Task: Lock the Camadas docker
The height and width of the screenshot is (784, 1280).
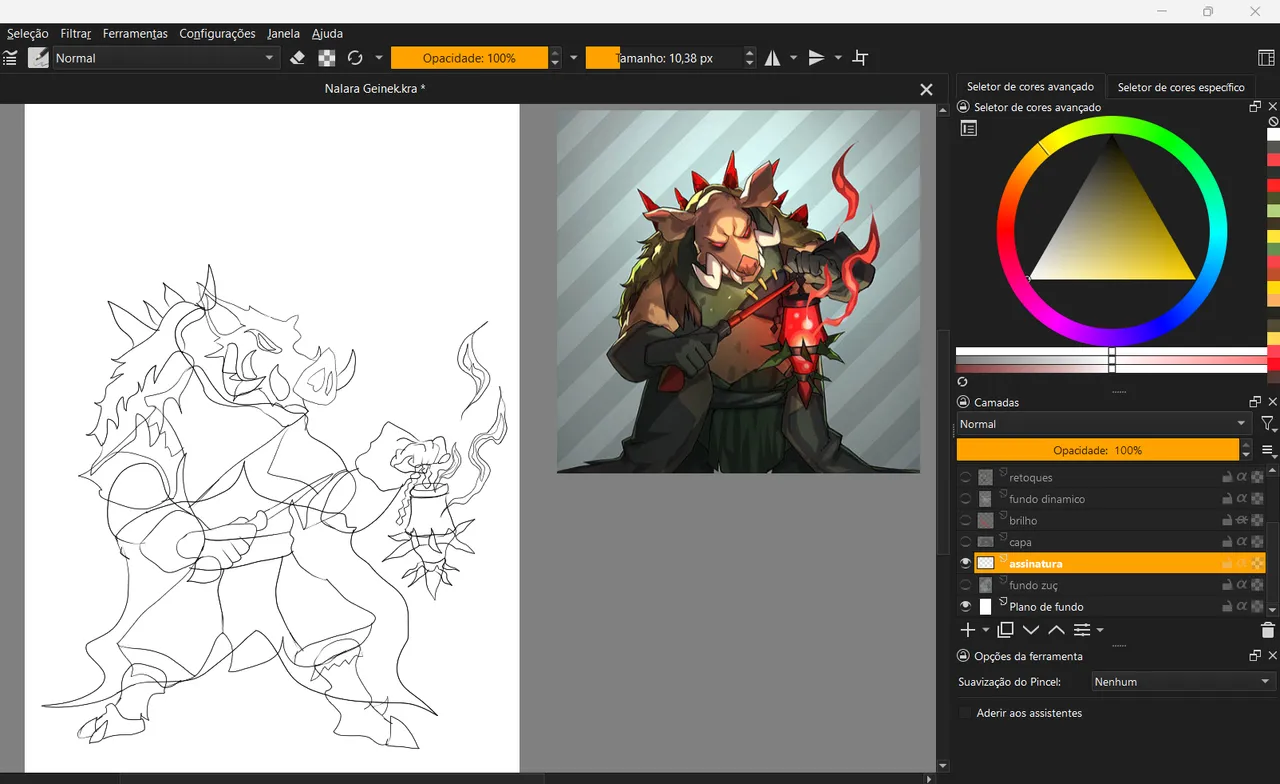Action: (964, 402)
